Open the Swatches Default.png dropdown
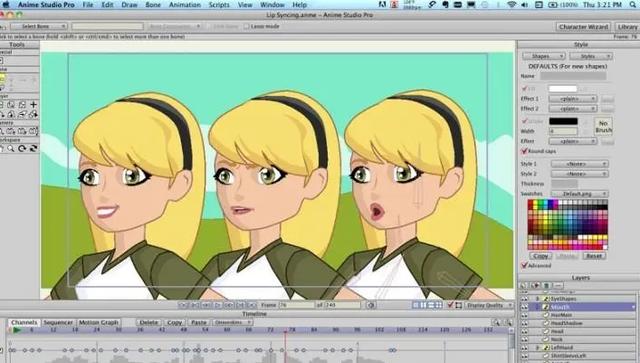The height and width of the screenshot is (363, 640). pos(579,194)
